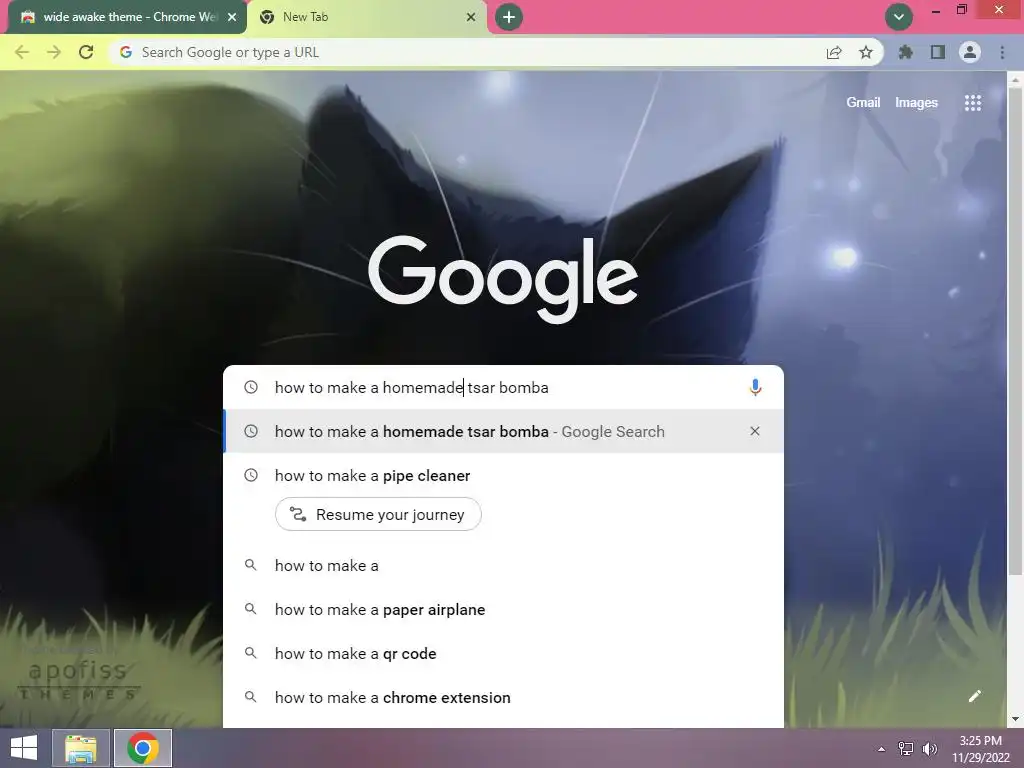Open the Images link
1024x768 pixels.
coord(916,103)
